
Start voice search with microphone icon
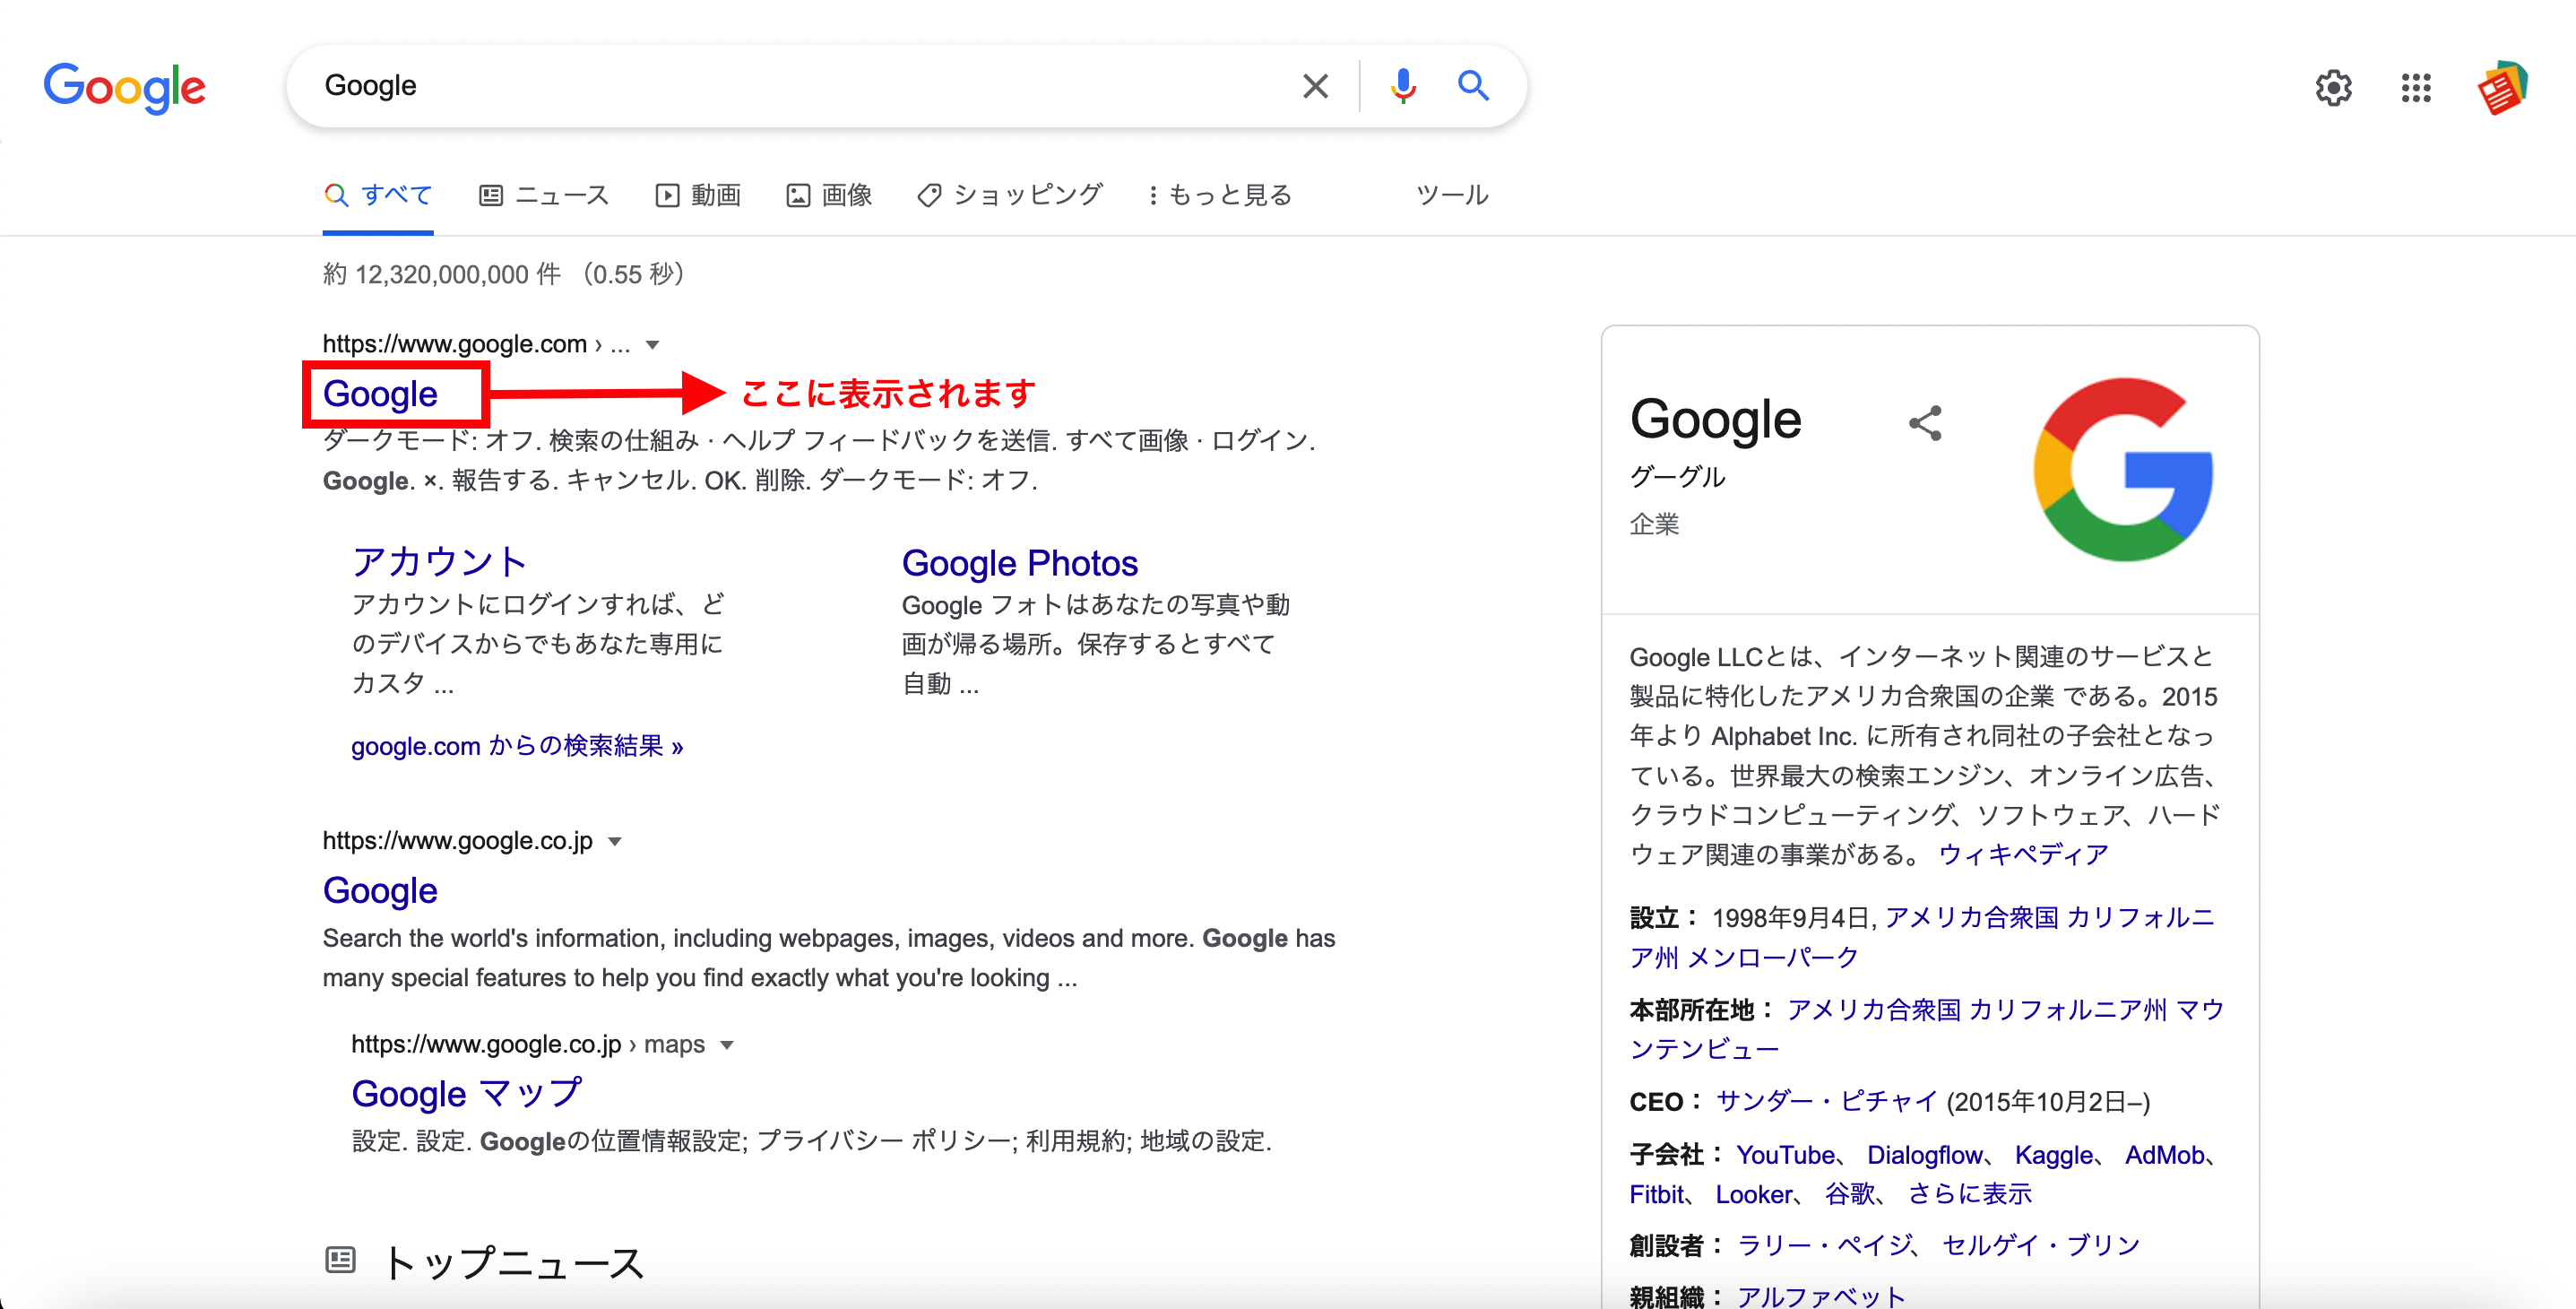click(1403, 86)
